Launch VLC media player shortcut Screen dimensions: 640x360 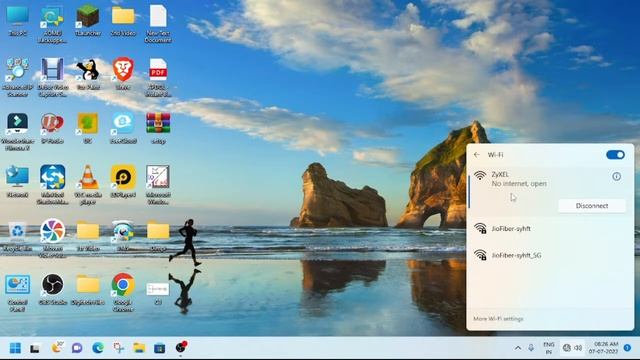[88, 184]
